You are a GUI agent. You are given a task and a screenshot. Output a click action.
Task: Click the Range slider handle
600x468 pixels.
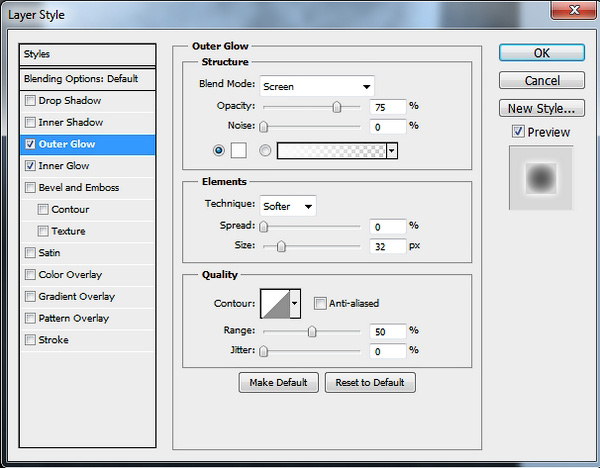tap(312, 331)
